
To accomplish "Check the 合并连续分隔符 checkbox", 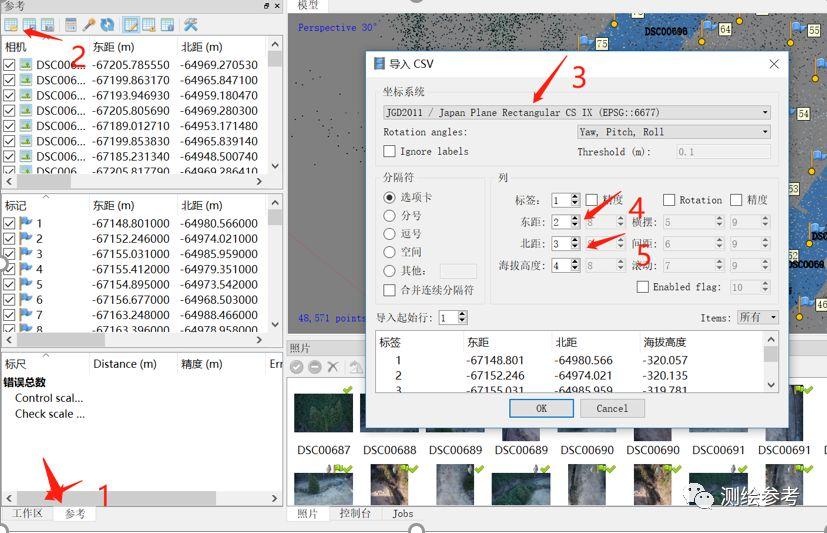I will [x=389, y=290].
